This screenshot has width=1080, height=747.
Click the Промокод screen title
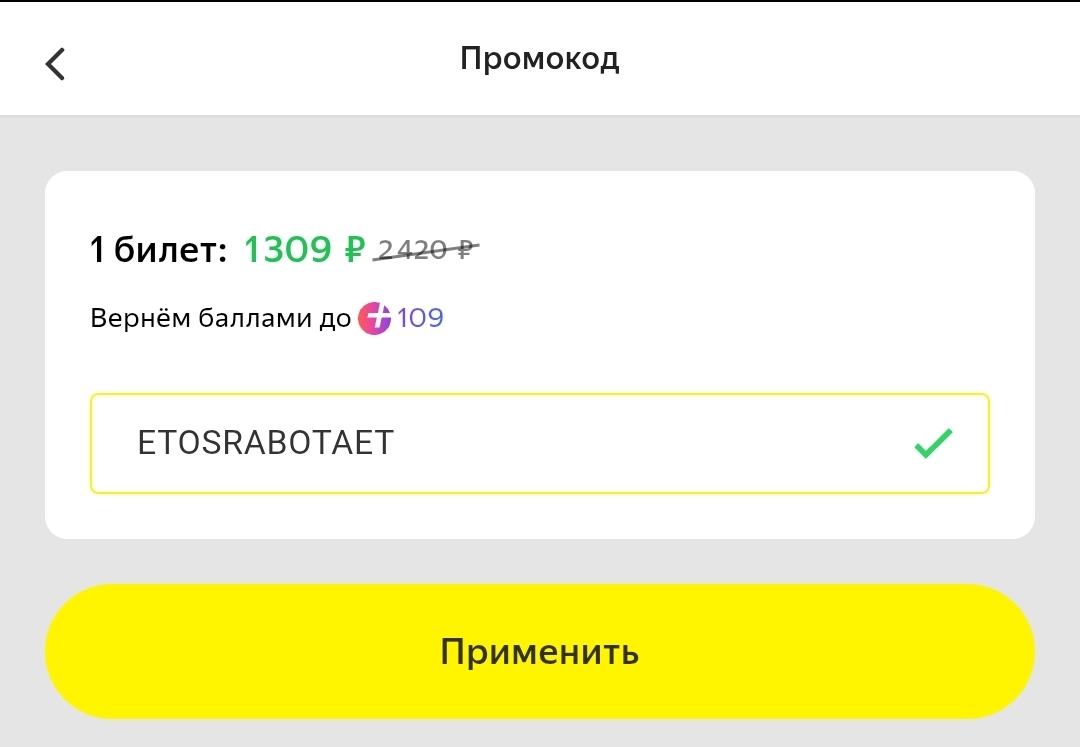pyautogui.click(x=540, y=58)
